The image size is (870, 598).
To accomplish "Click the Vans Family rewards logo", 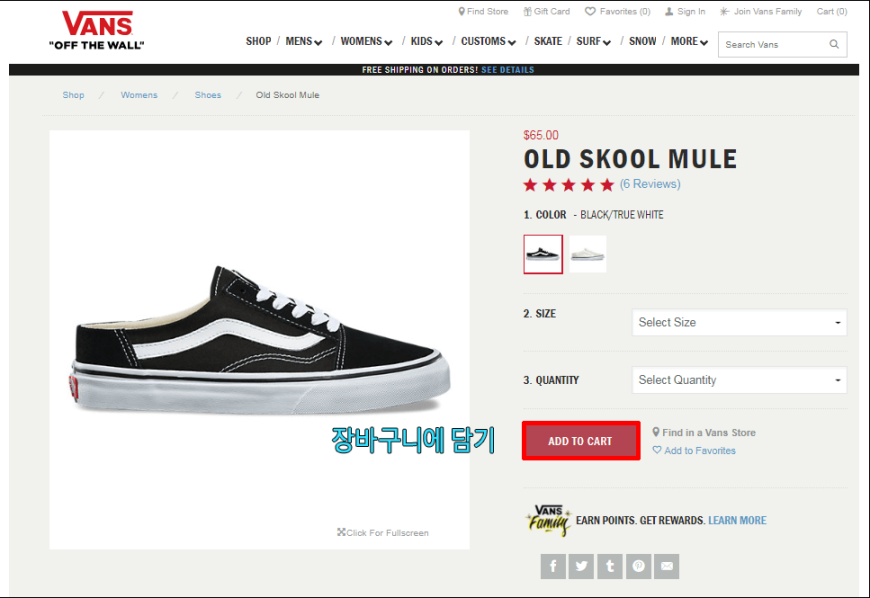I will (548, 520).
